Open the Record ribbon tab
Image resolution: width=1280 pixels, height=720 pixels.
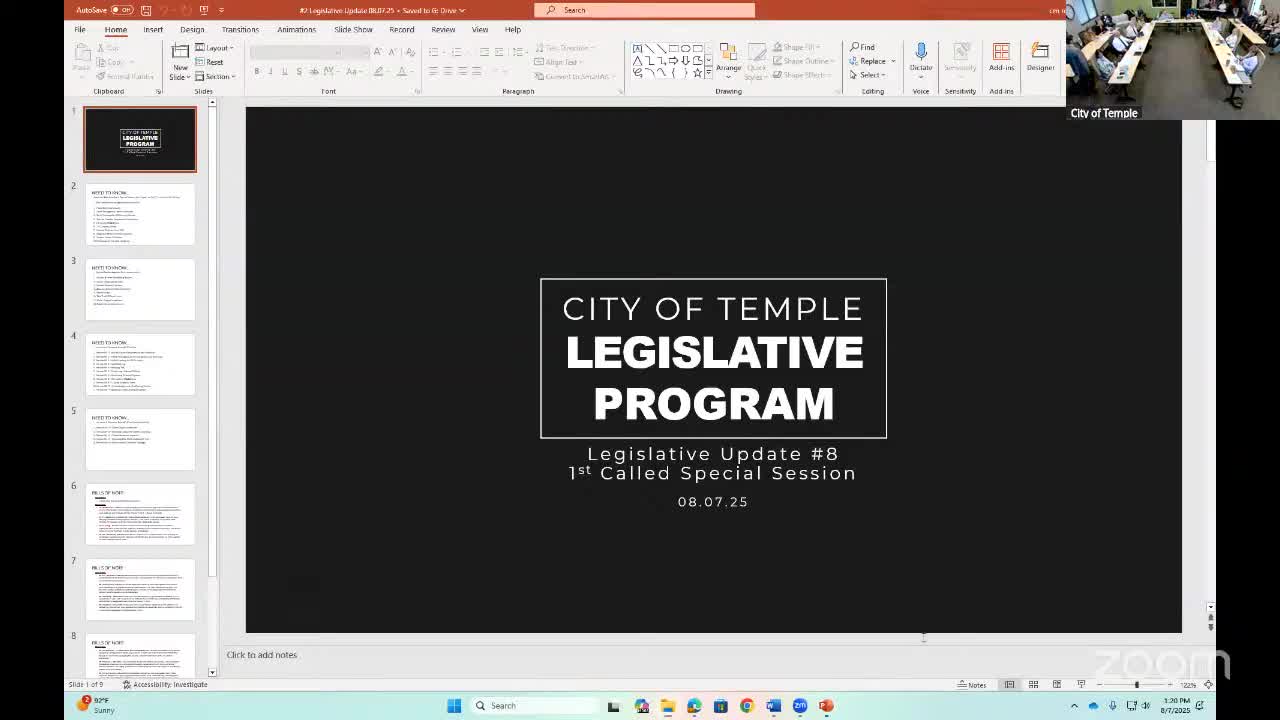(x=402, y=29)
